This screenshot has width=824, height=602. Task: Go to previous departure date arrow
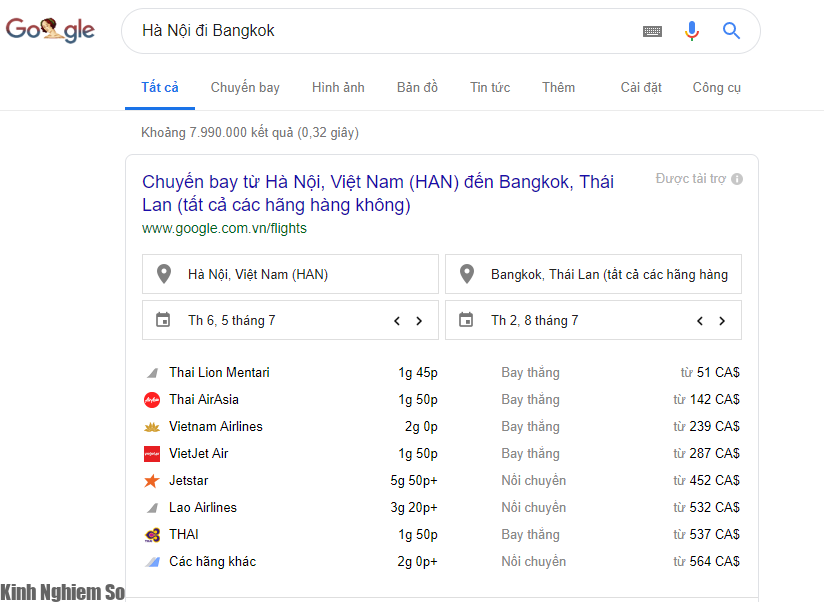click(x=397, y=320)
